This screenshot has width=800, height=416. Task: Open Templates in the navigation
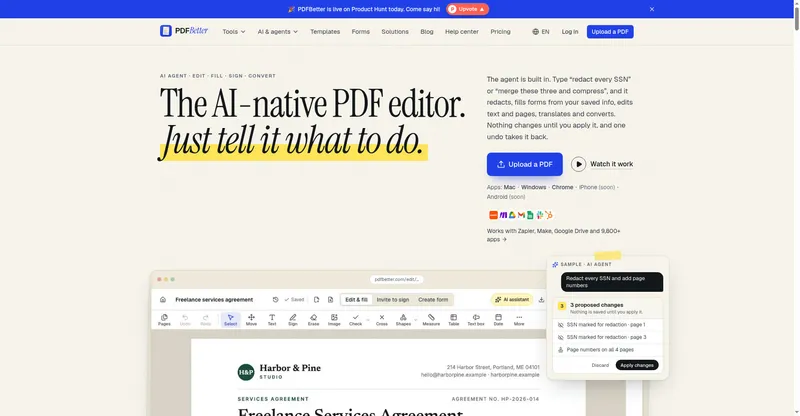325,32
